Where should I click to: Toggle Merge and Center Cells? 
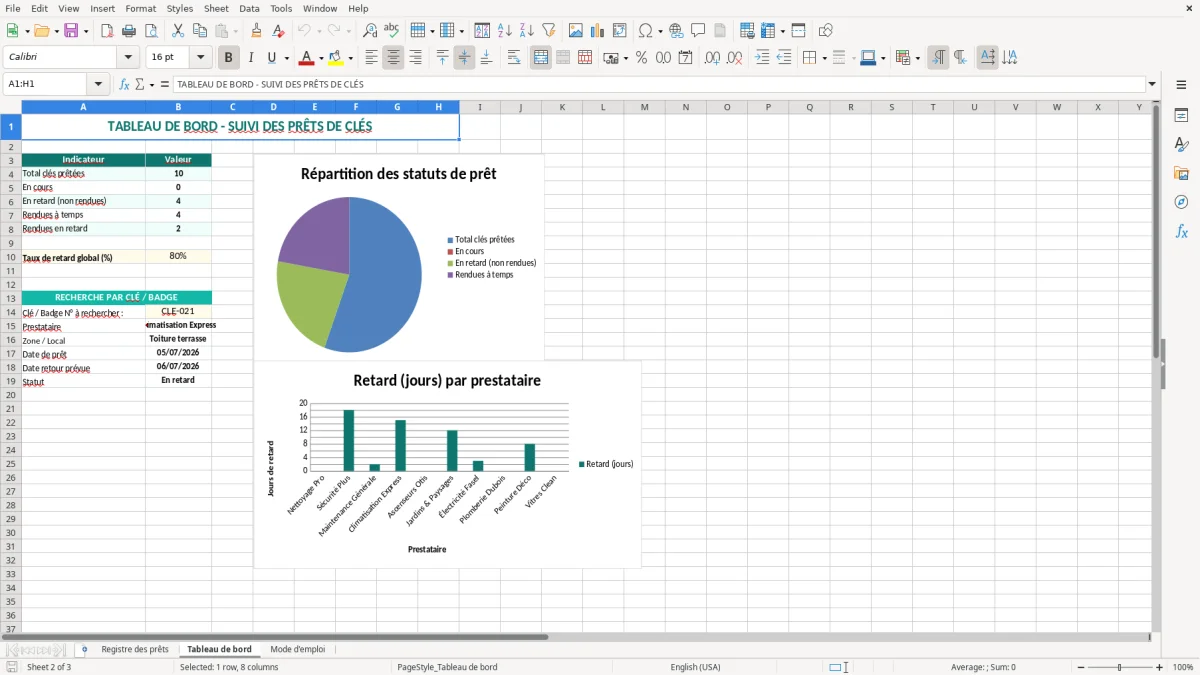541,58
